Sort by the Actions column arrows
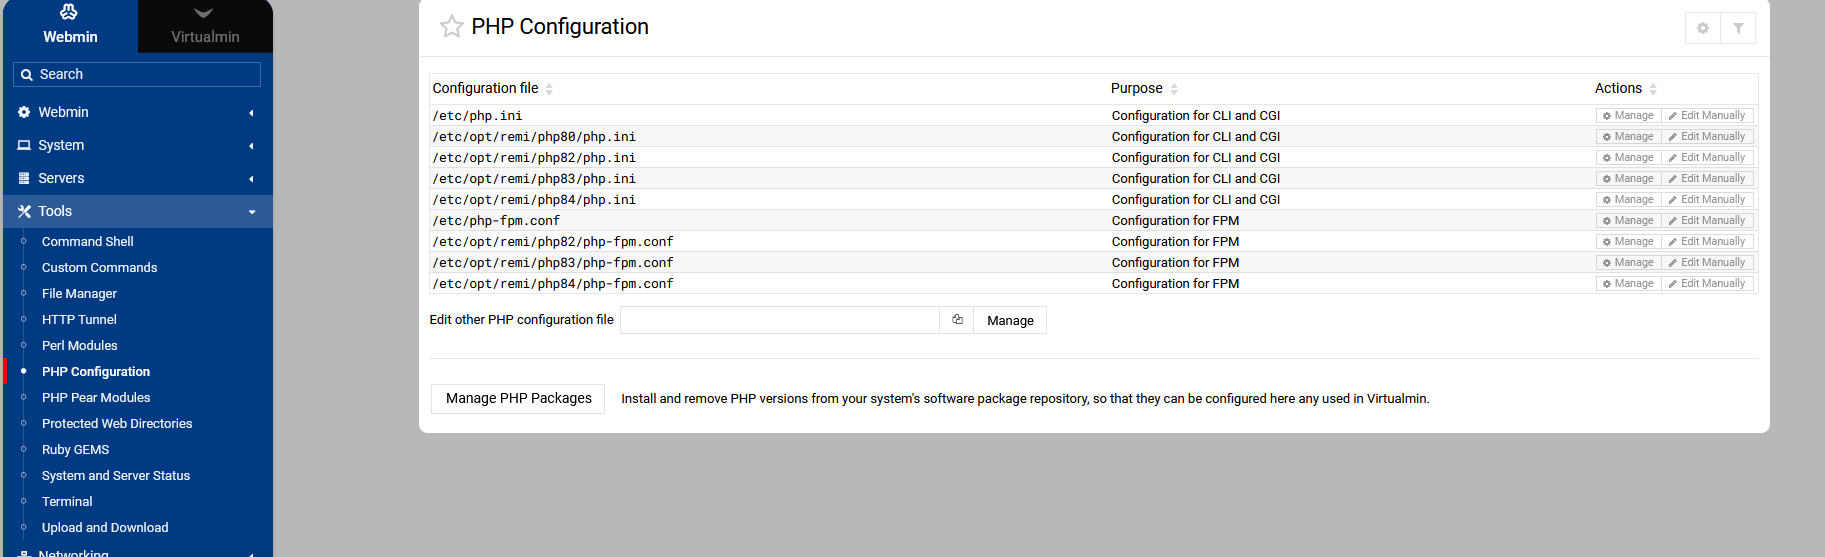Viewport: 1825px width, 557px height. click(1653, 89)
